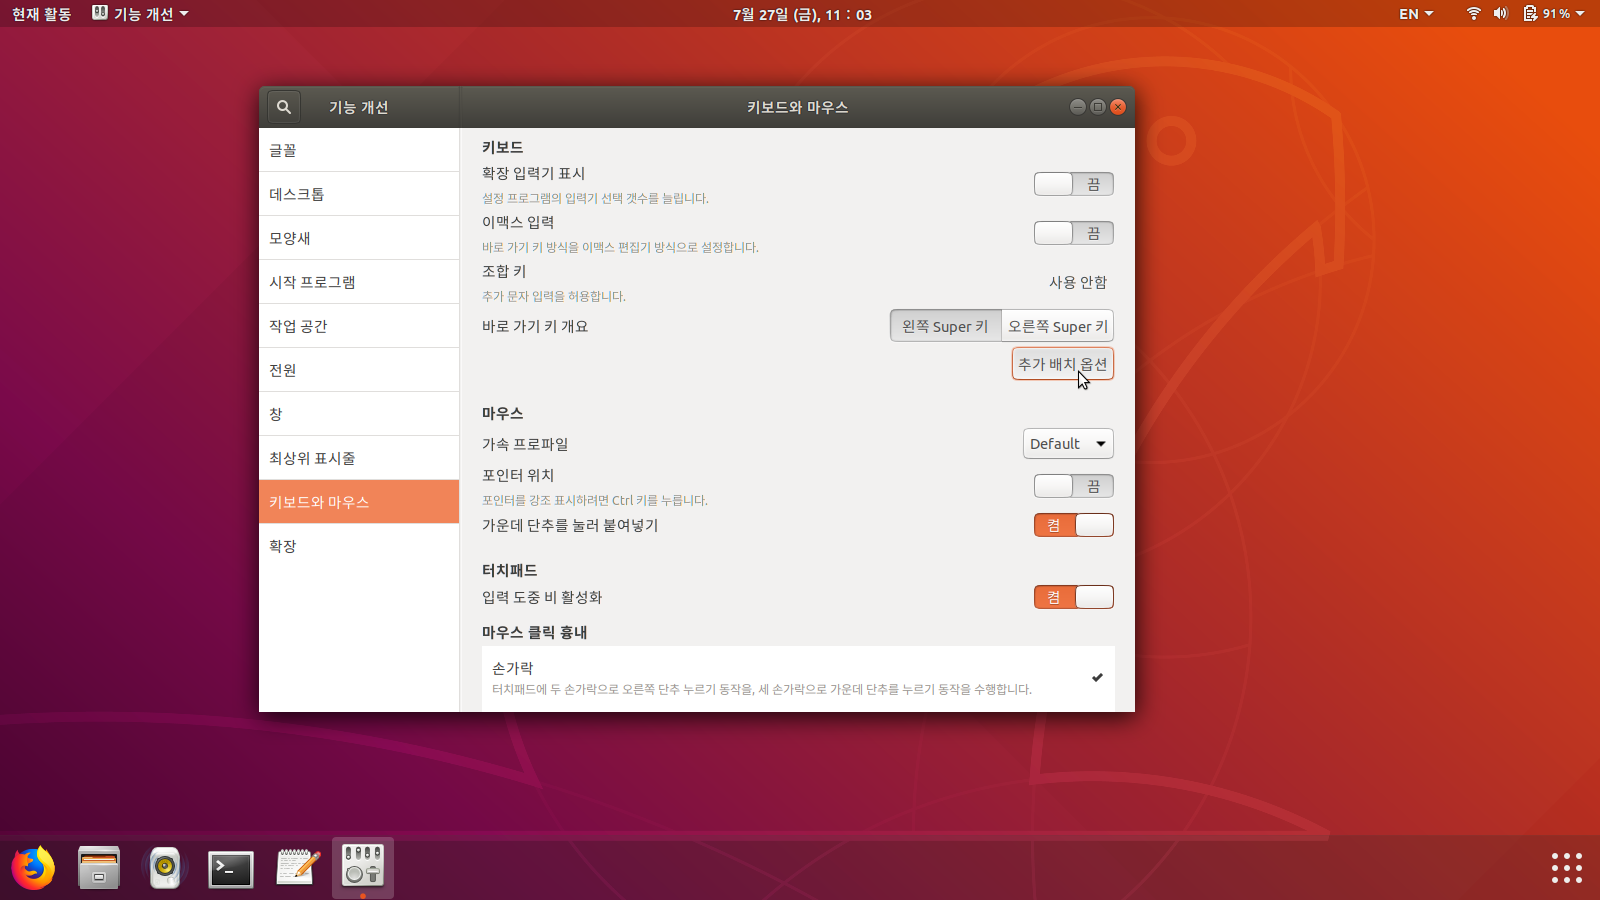Open EN input source menu
This screenshot has height=900, width=1600.
[1416, 14]
